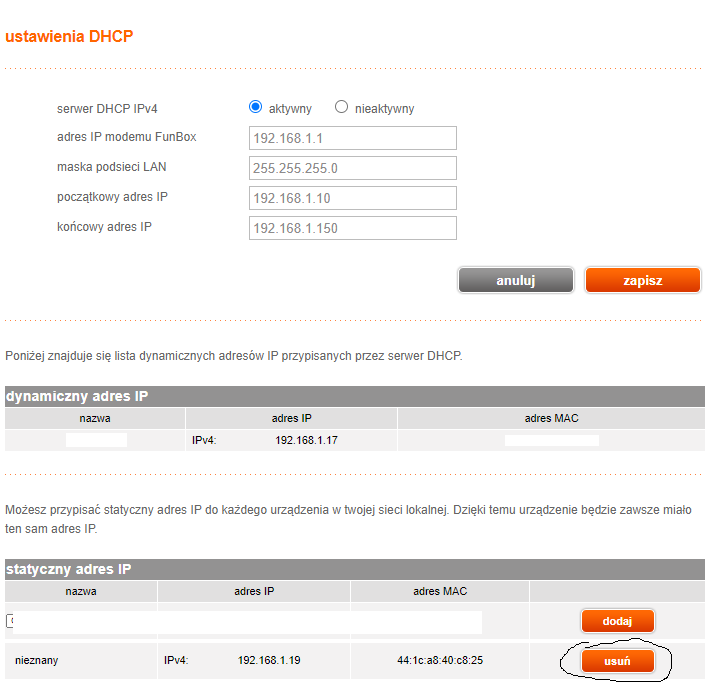Click the static IP address 192.168.1.19

coord(269,661)
